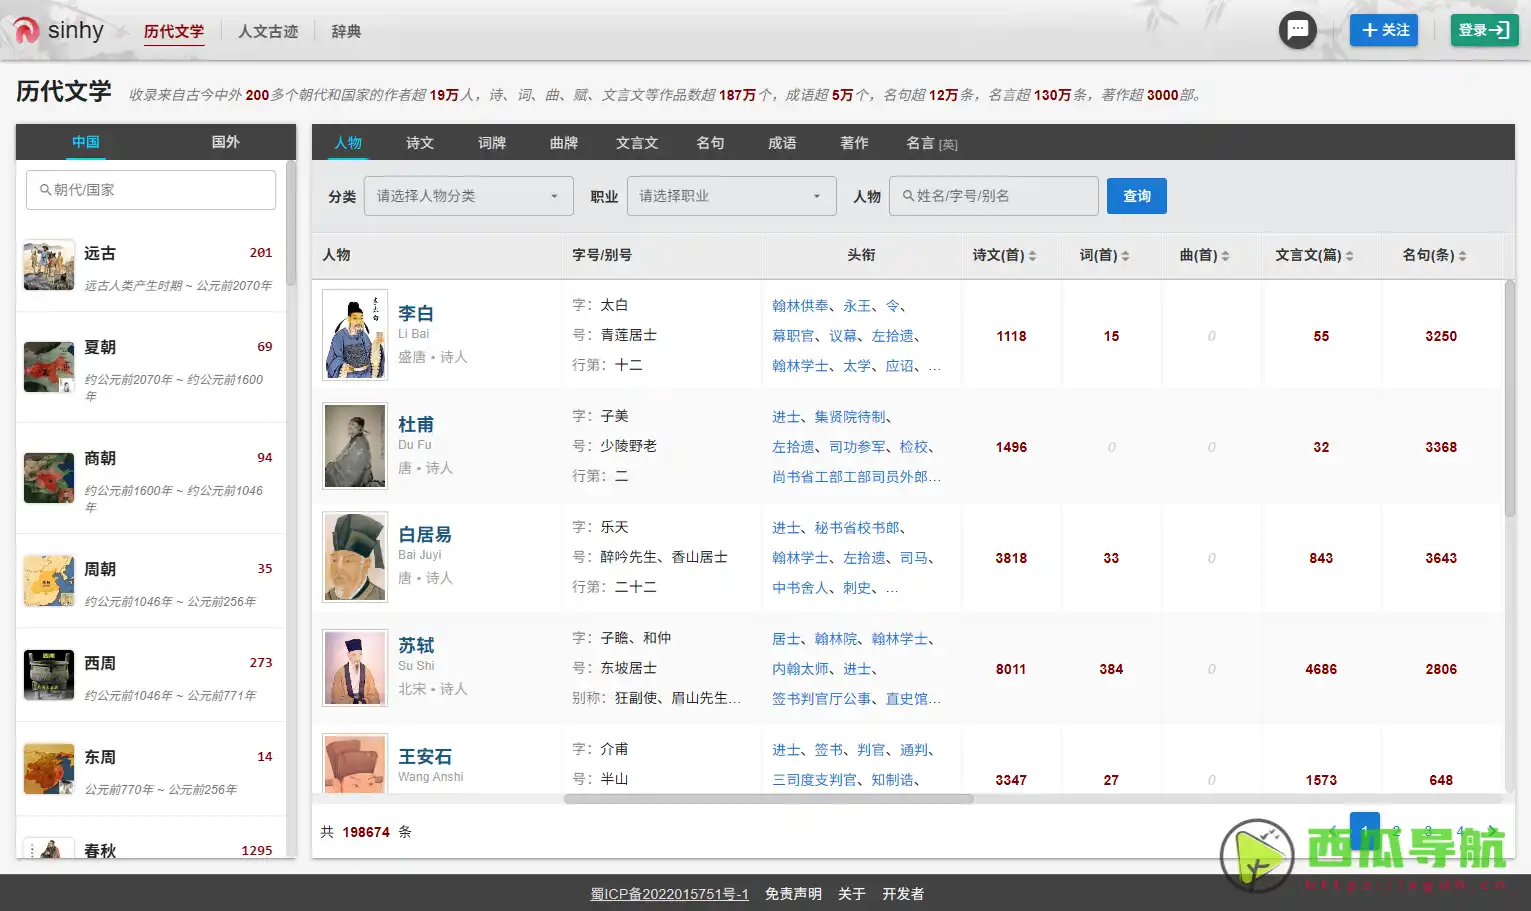Screen dimensions: 1531x911
Task: Open the 辞典 menu item
Action: [345, 31]
